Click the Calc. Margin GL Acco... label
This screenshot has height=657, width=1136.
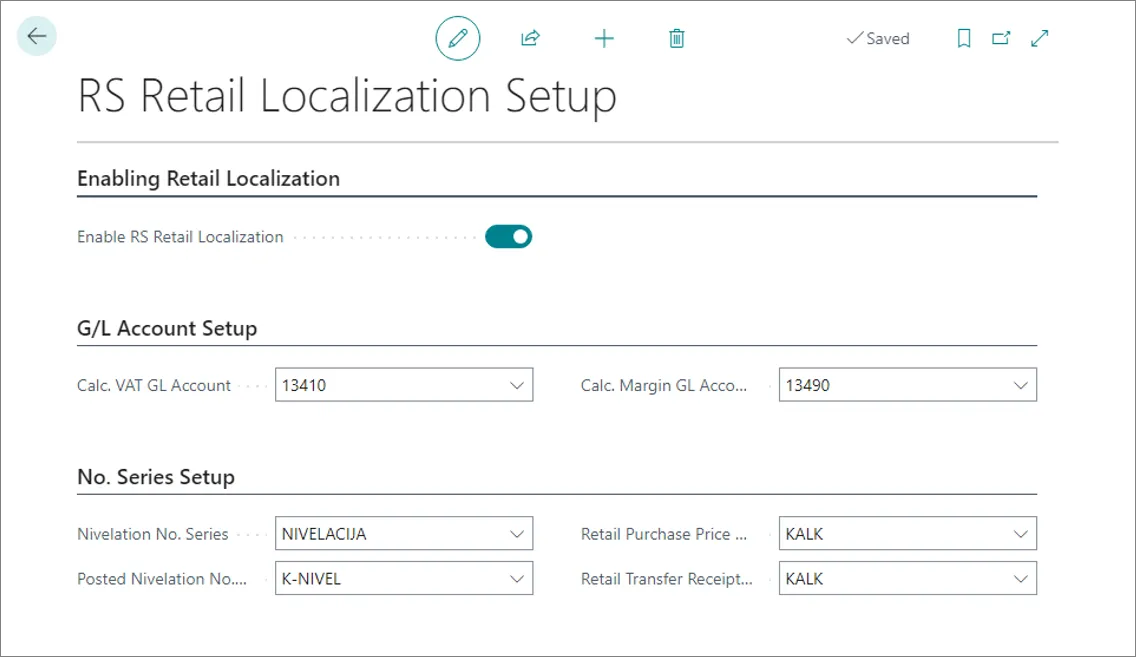point(664,385)
